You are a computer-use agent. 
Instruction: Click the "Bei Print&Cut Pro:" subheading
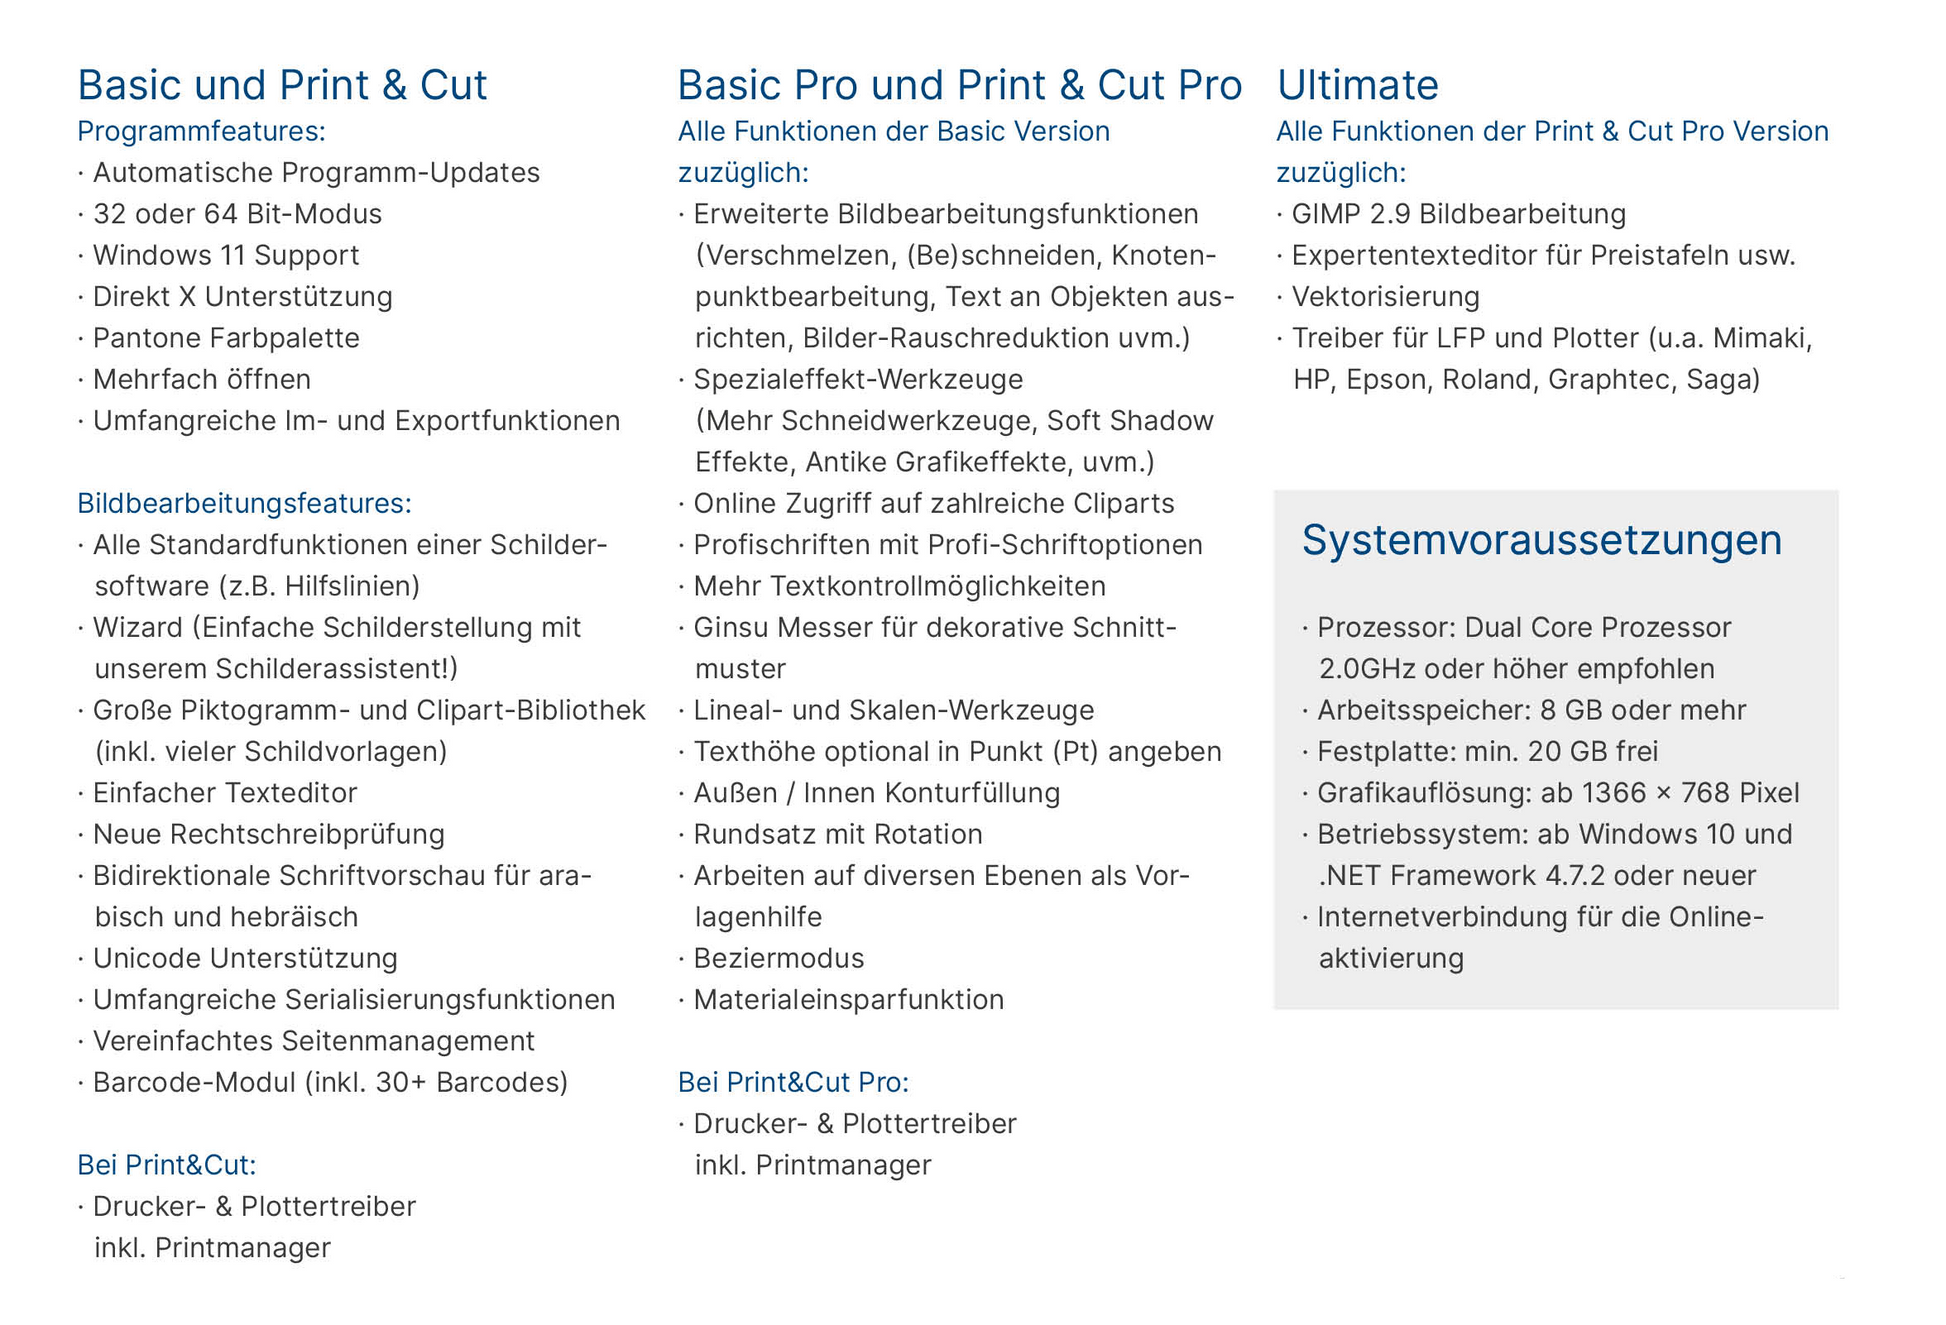point(793,1082)
